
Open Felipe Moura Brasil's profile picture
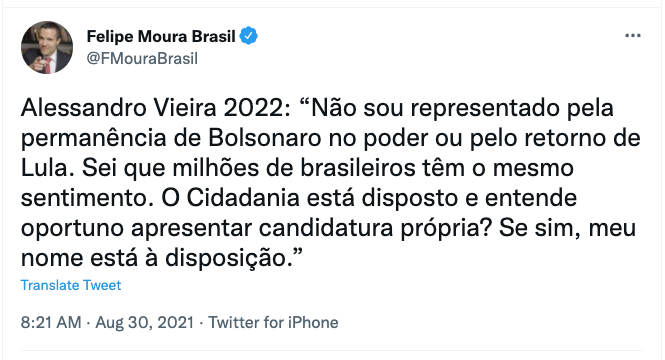47,47
